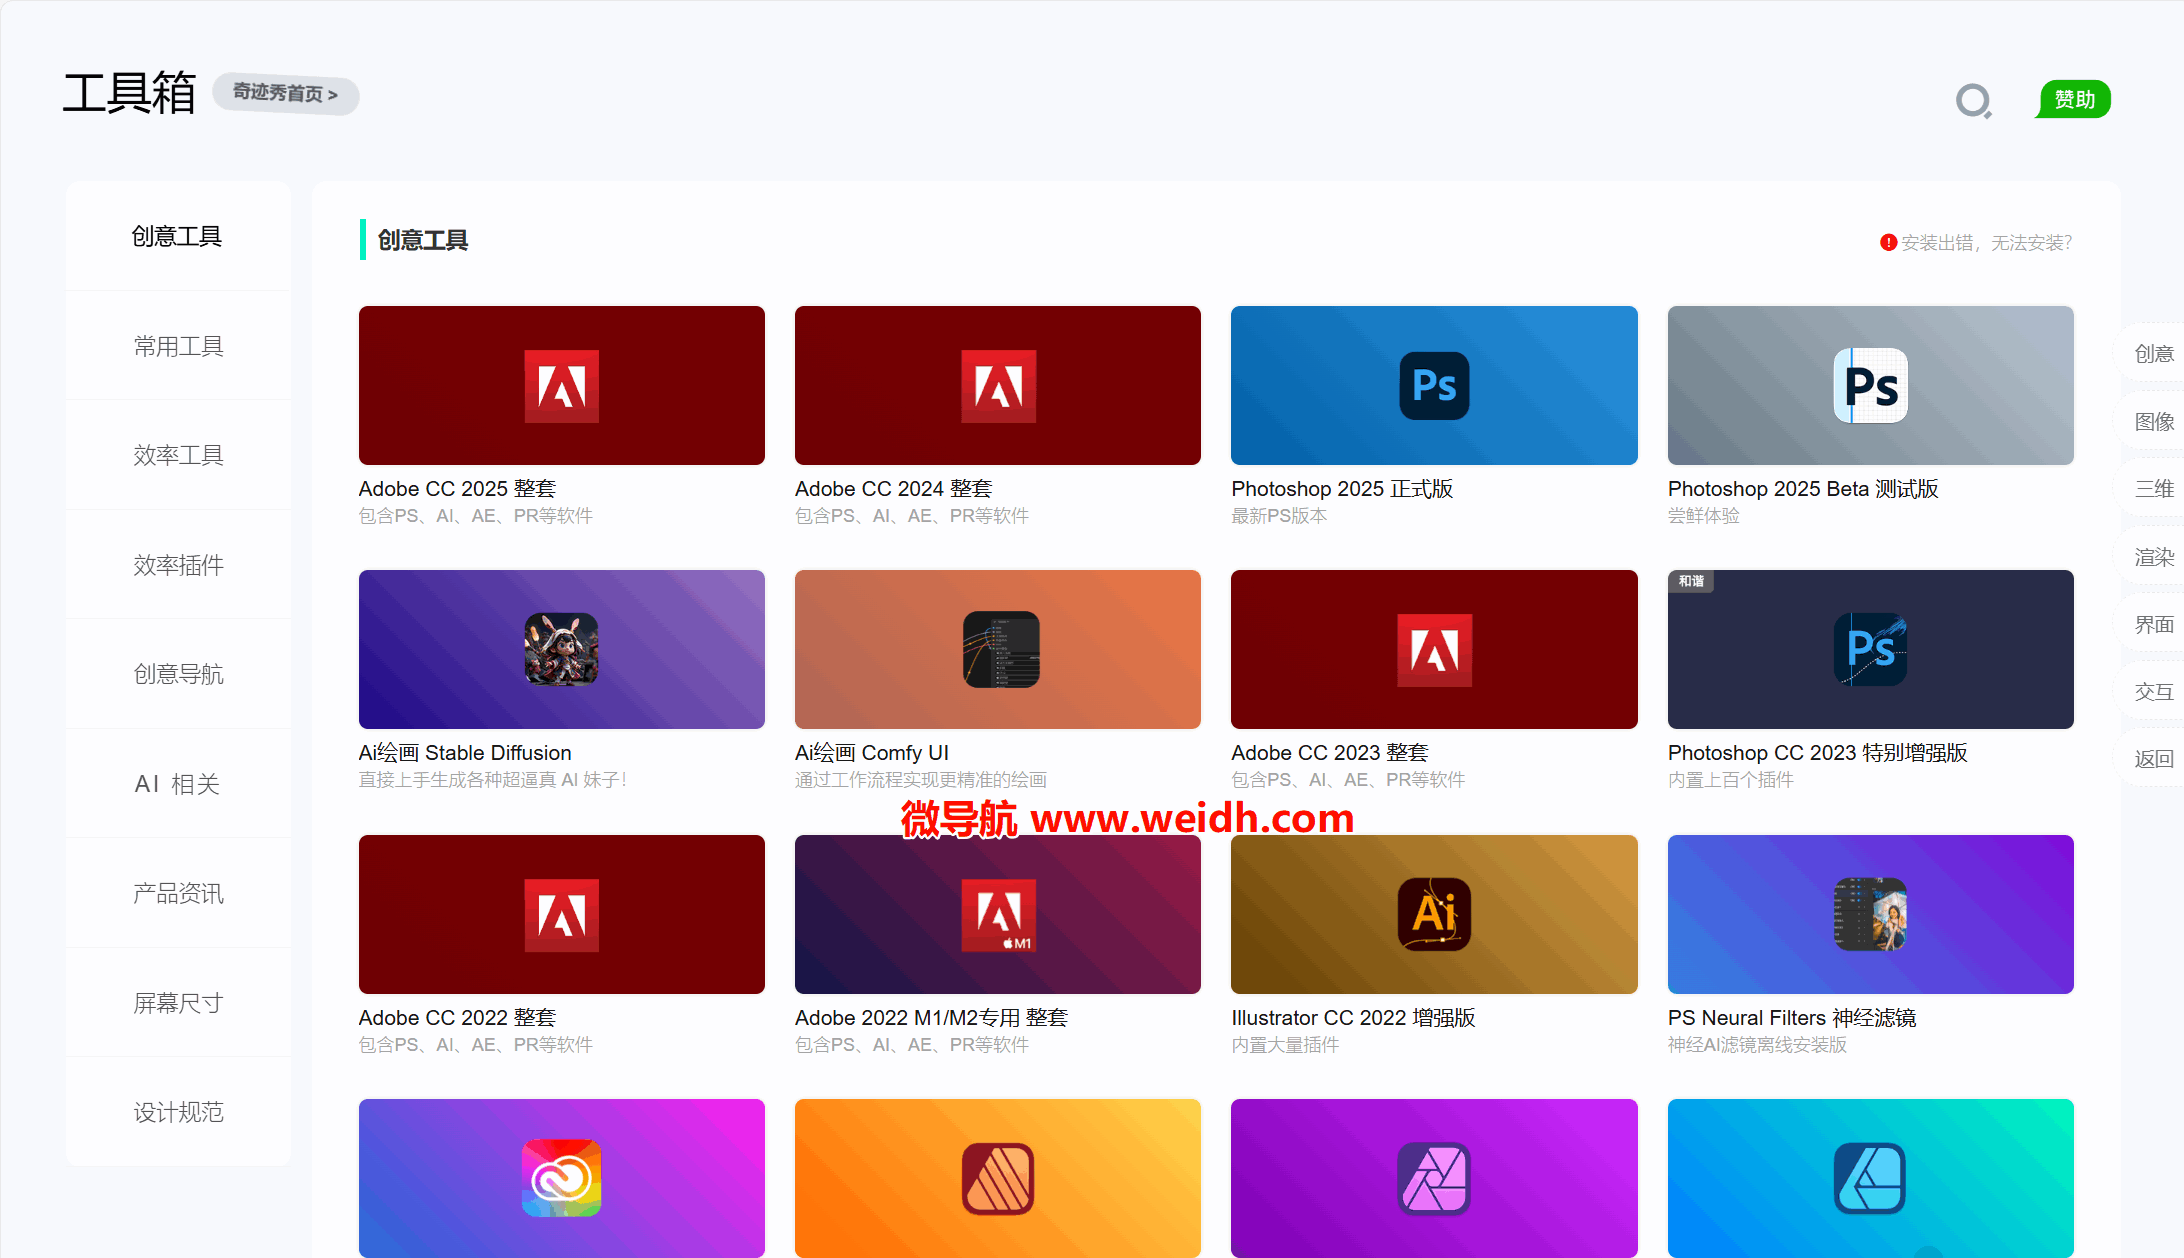Click Adobe CC 2025 整套 Adobe icon
The height and width of the screenshot is (1258, 2184).
point(562,386)
